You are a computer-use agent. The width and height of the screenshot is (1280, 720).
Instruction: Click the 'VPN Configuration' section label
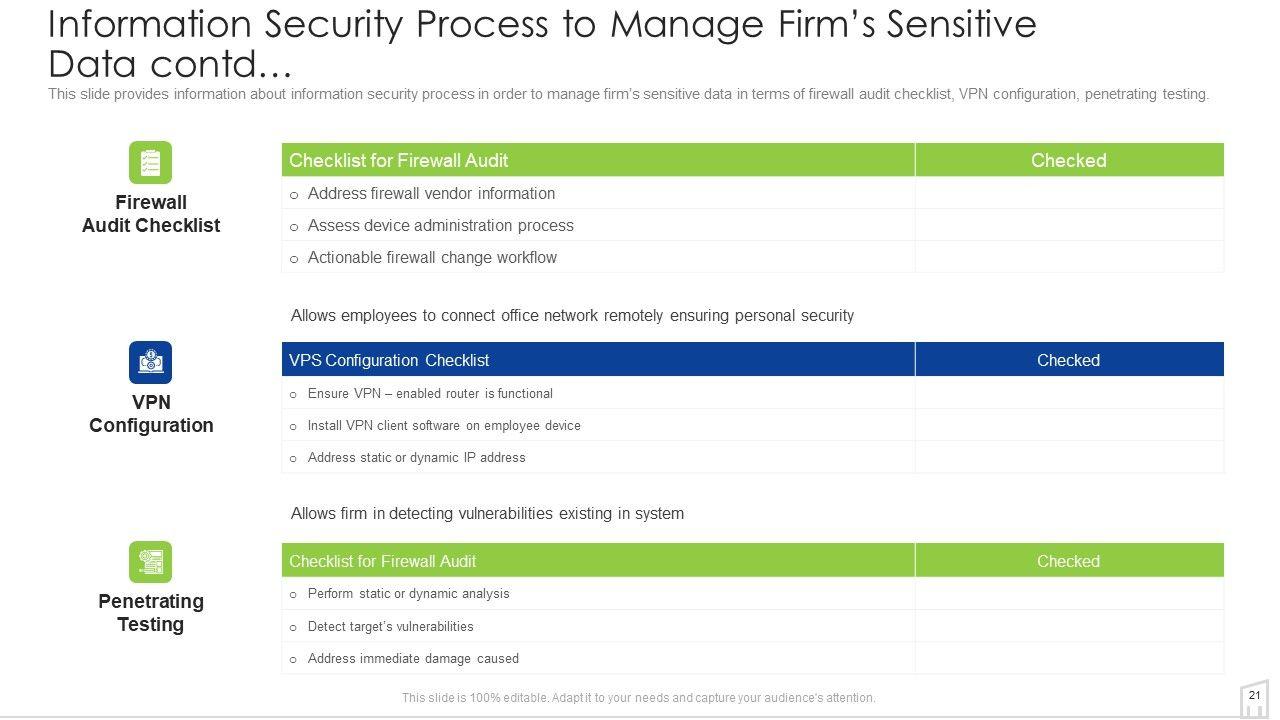151,413
